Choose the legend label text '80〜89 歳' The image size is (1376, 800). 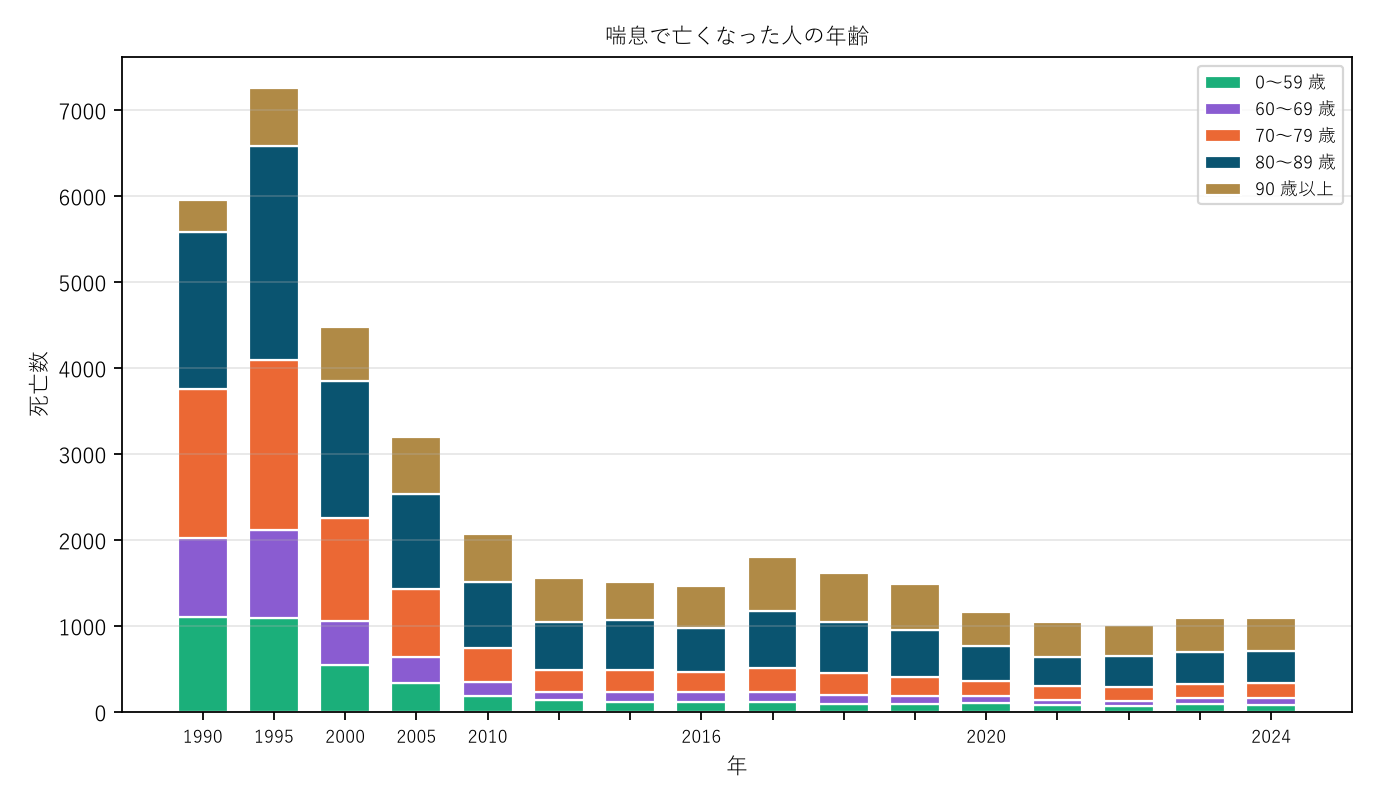[1295, 162]
